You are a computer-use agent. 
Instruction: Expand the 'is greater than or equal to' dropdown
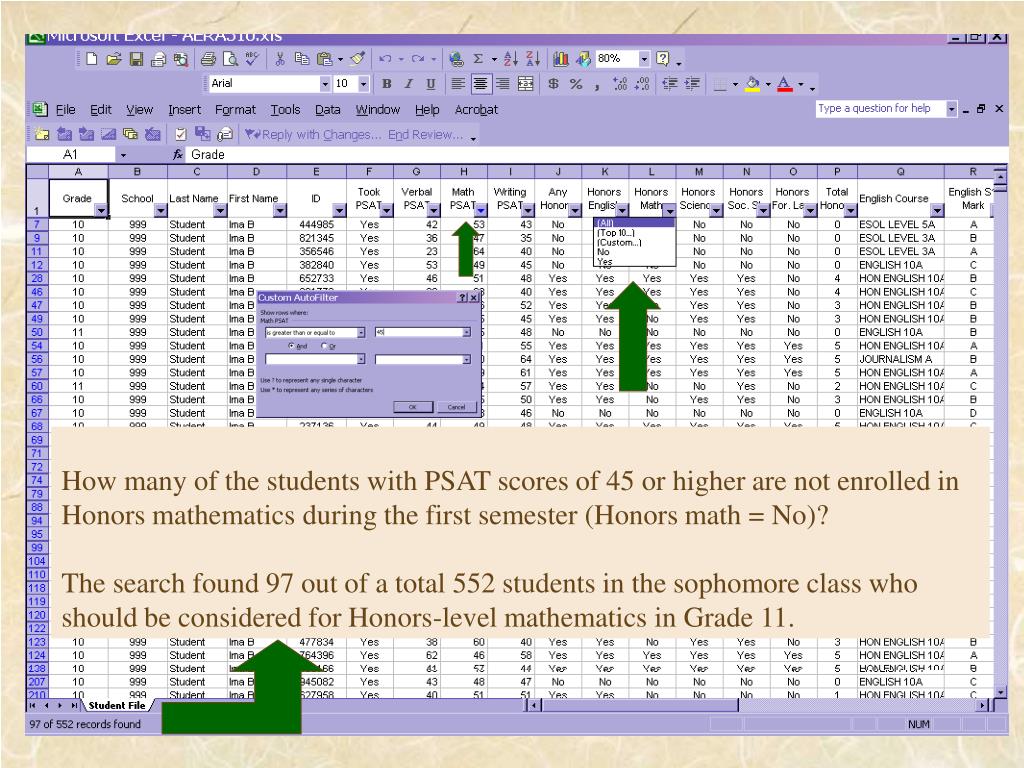pyautogui.click(x=360, y=333)
